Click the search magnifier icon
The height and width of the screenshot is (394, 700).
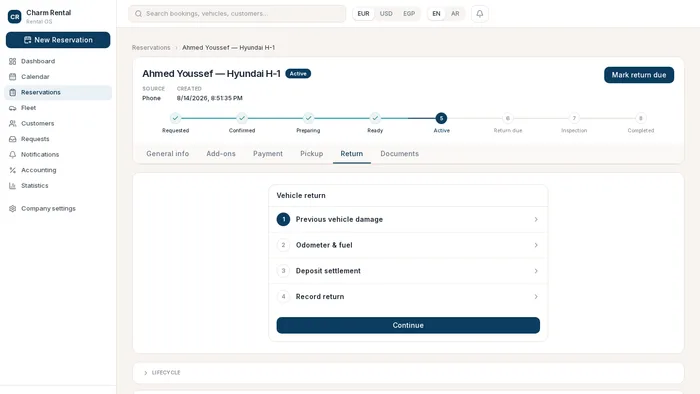(138, 14)
